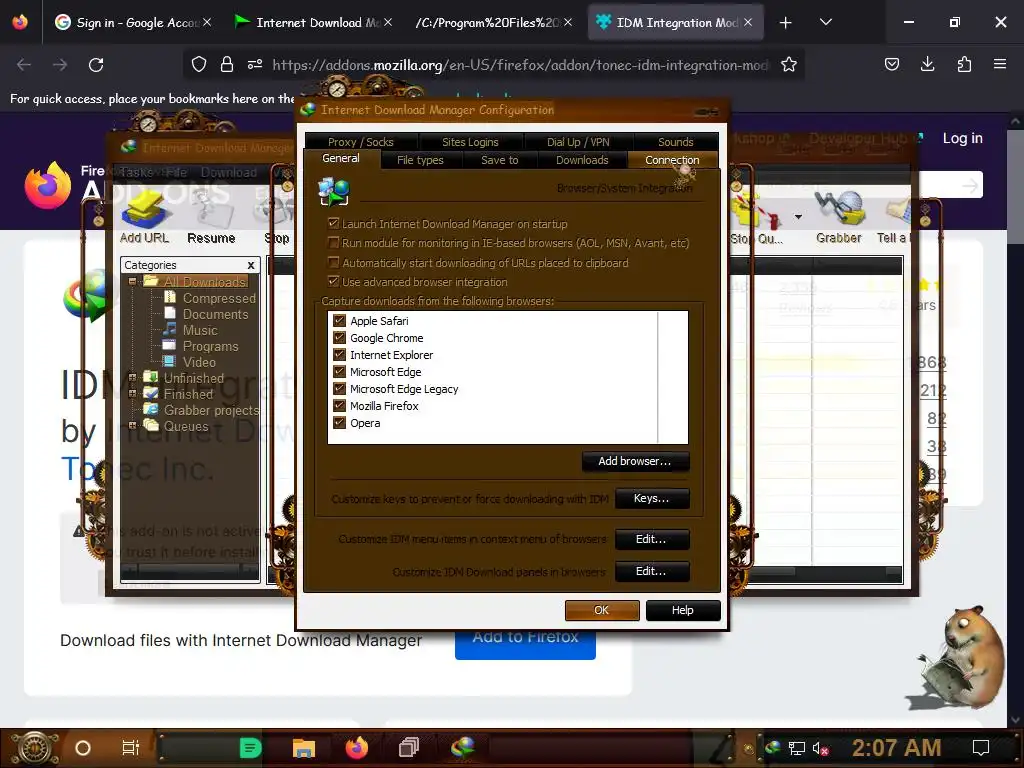Click Cortana circle icon on taskbar
The height and width of the screenshot is (768, 1024).
[83, 748]
